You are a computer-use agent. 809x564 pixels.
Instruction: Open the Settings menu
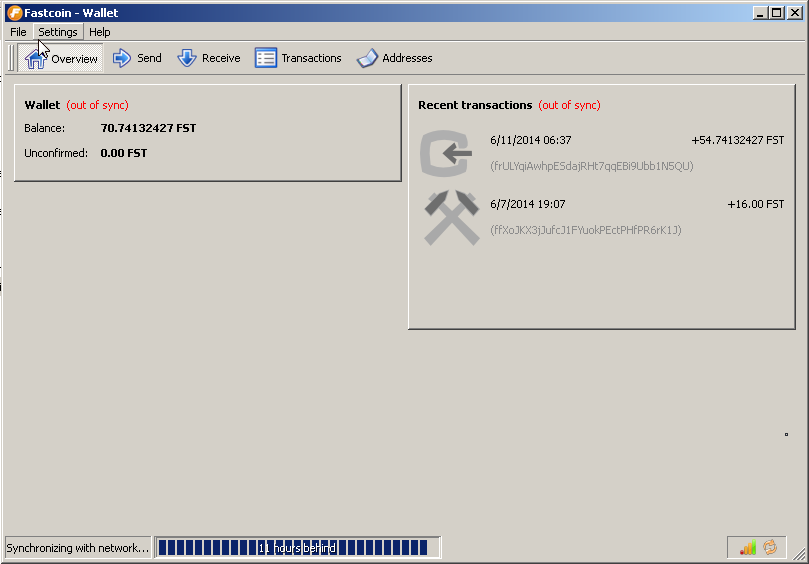pos(58,32)
